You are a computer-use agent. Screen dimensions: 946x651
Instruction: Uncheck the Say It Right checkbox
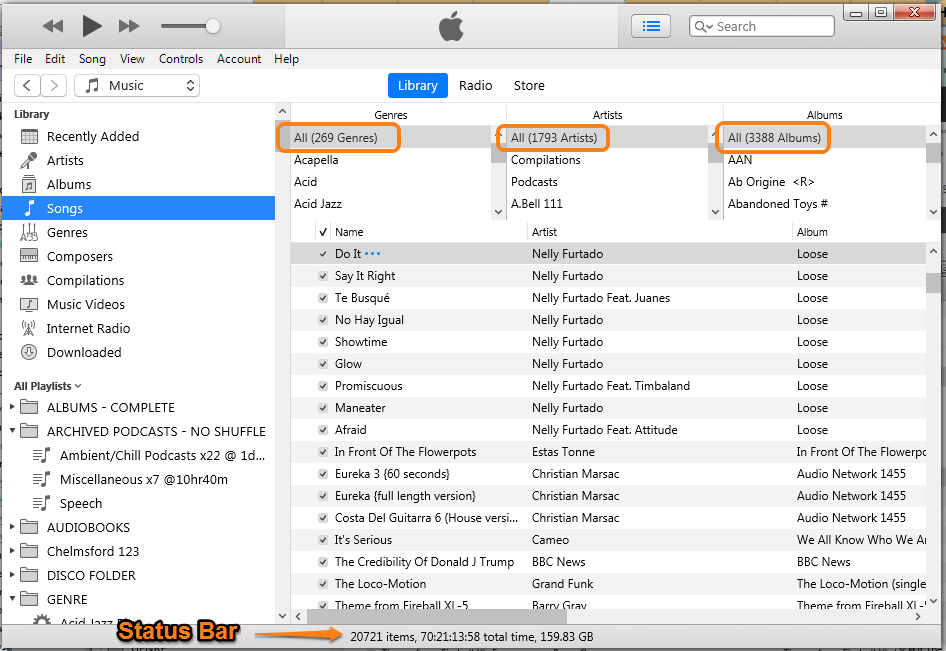pyautogui.click(x=323, y=276)
